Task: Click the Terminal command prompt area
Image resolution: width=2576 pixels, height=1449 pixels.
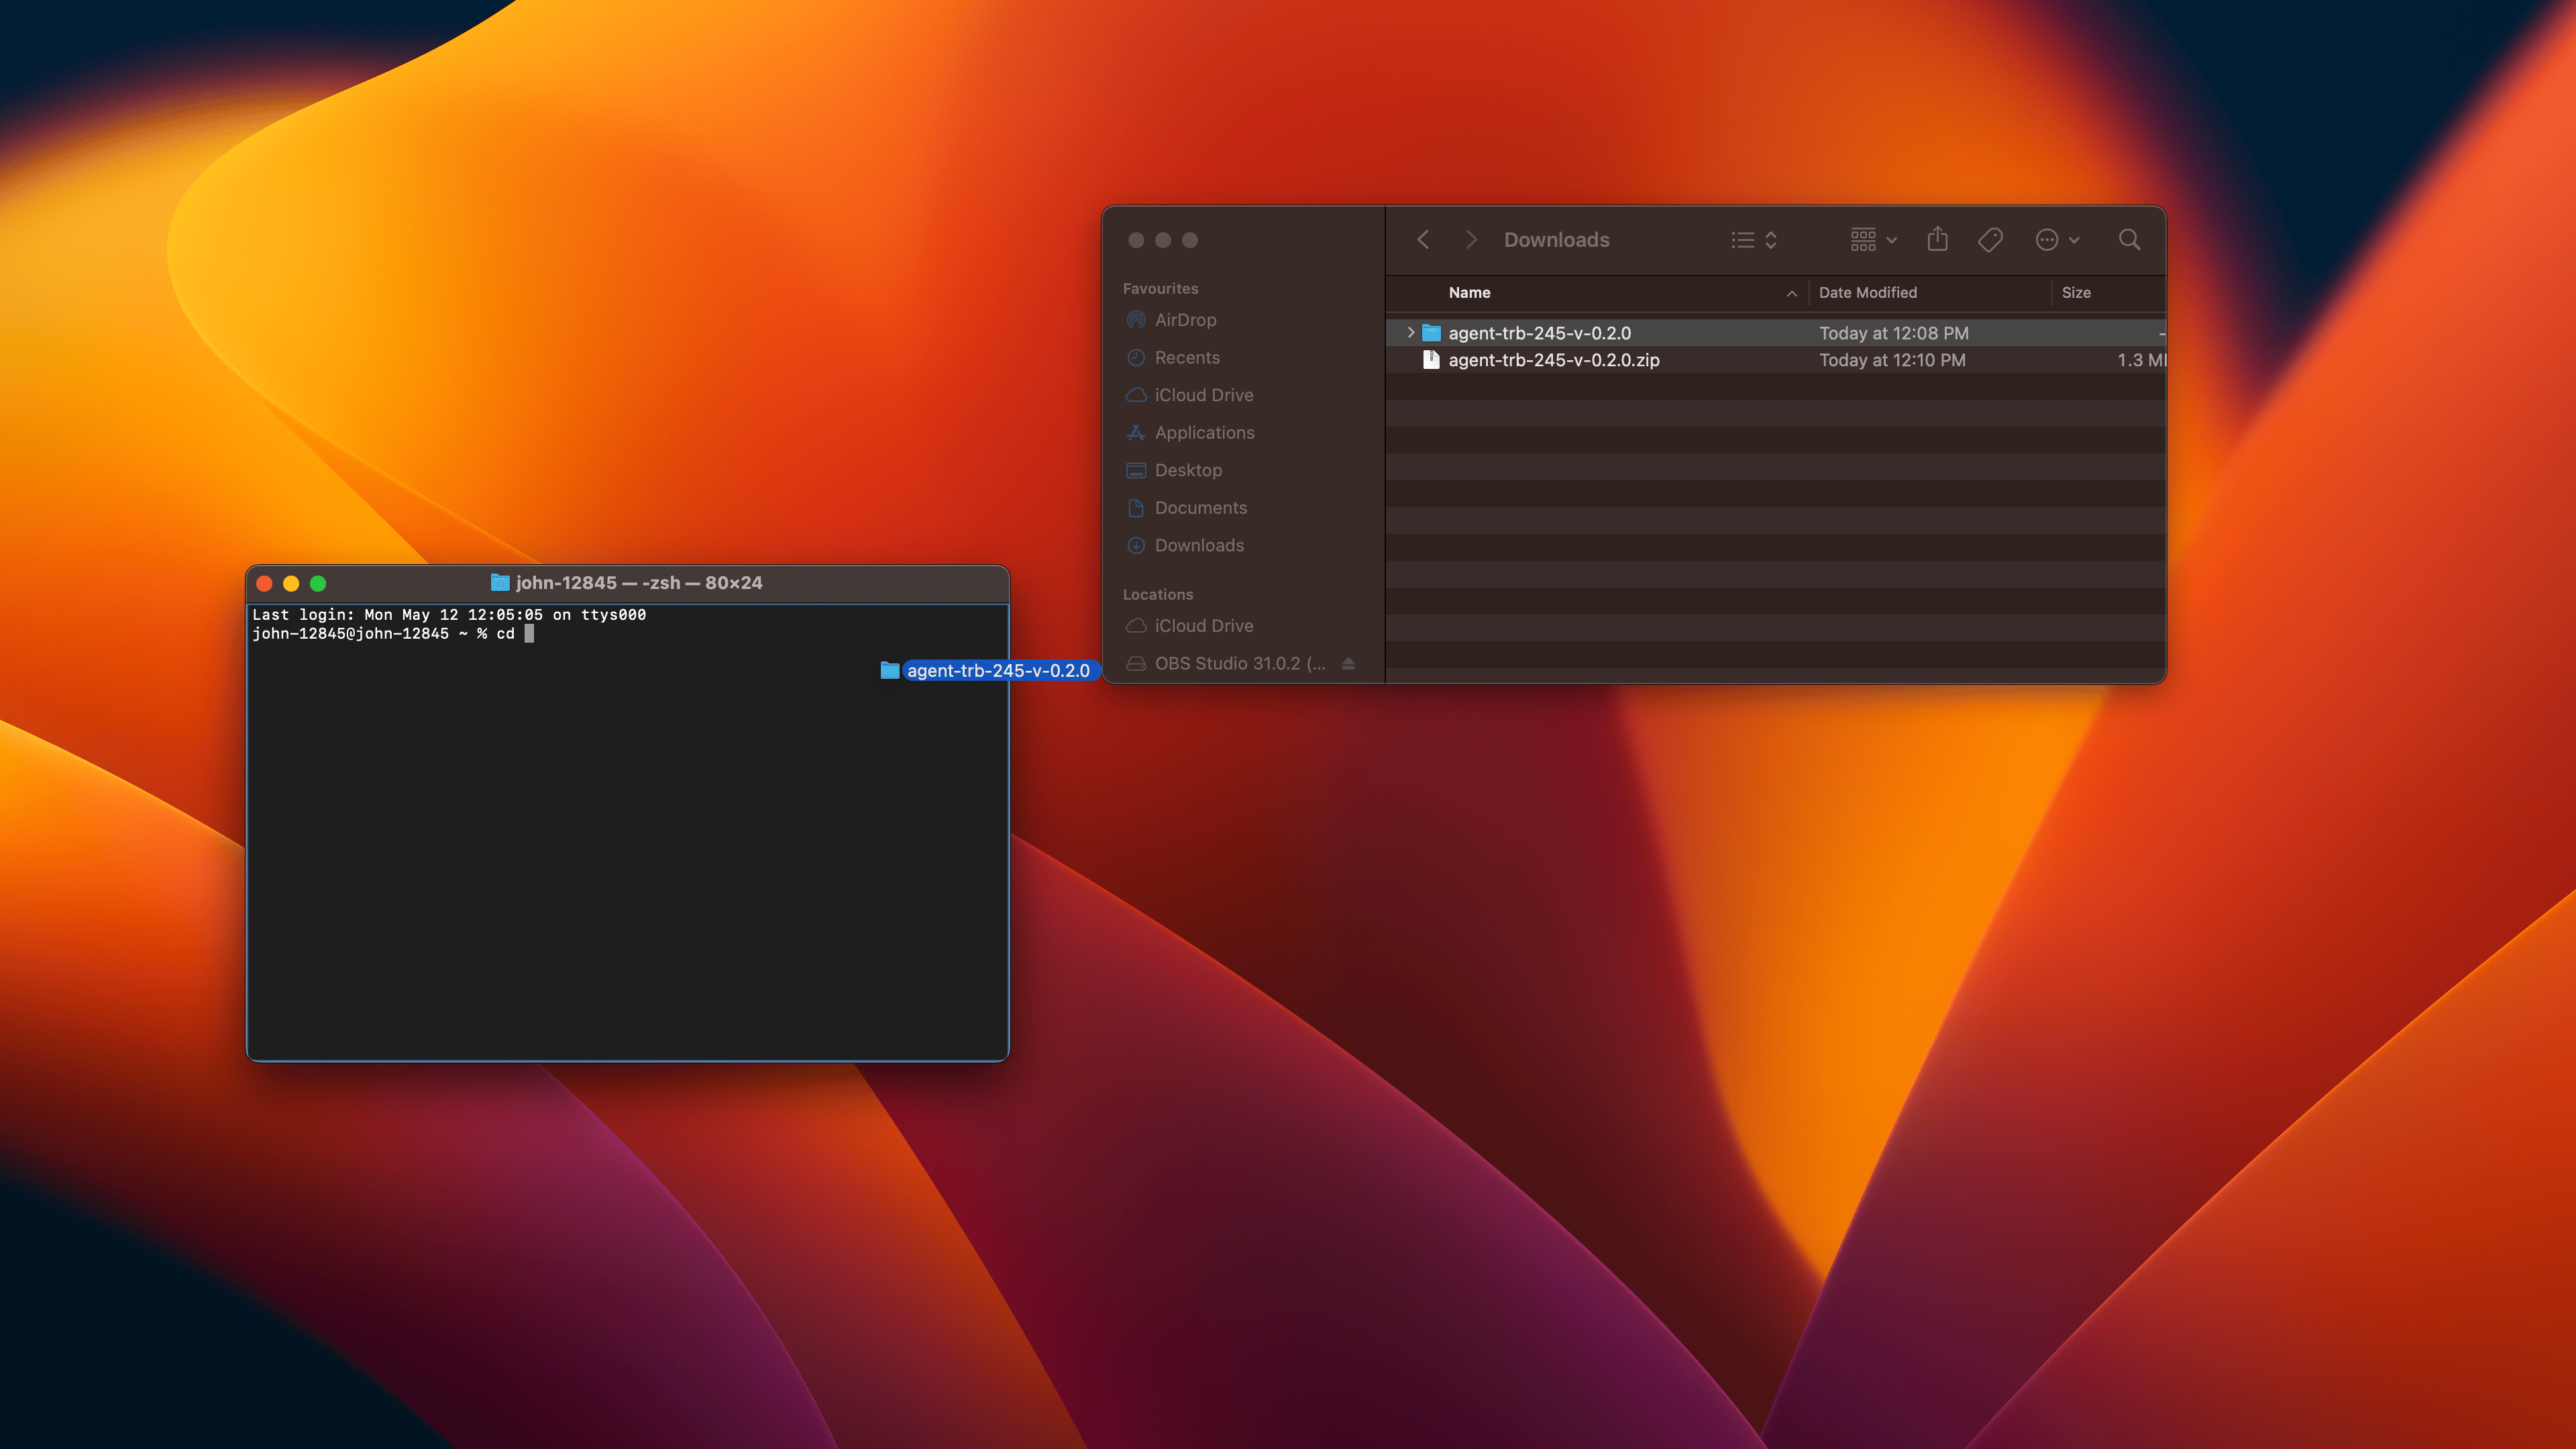Action: [x=529, y=634]
